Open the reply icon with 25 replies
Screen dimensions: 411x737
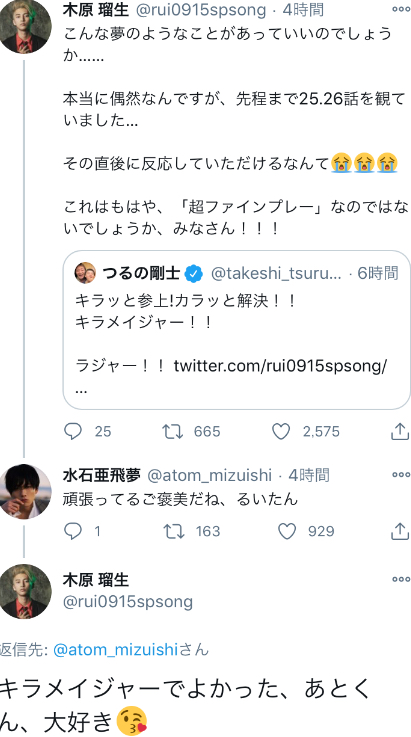72,431
